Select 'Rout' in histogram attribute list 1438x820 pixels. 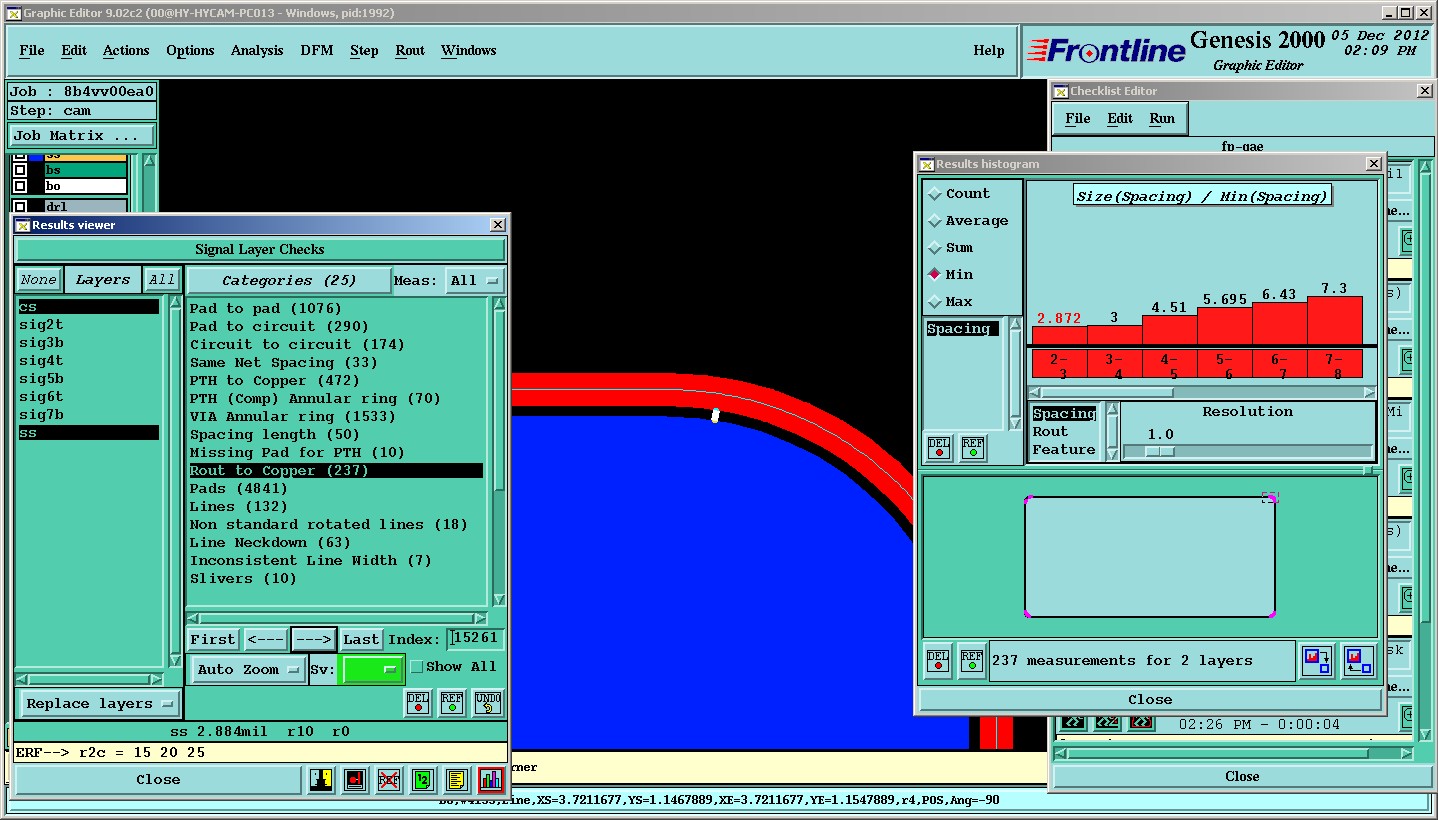click(1051, 432)
